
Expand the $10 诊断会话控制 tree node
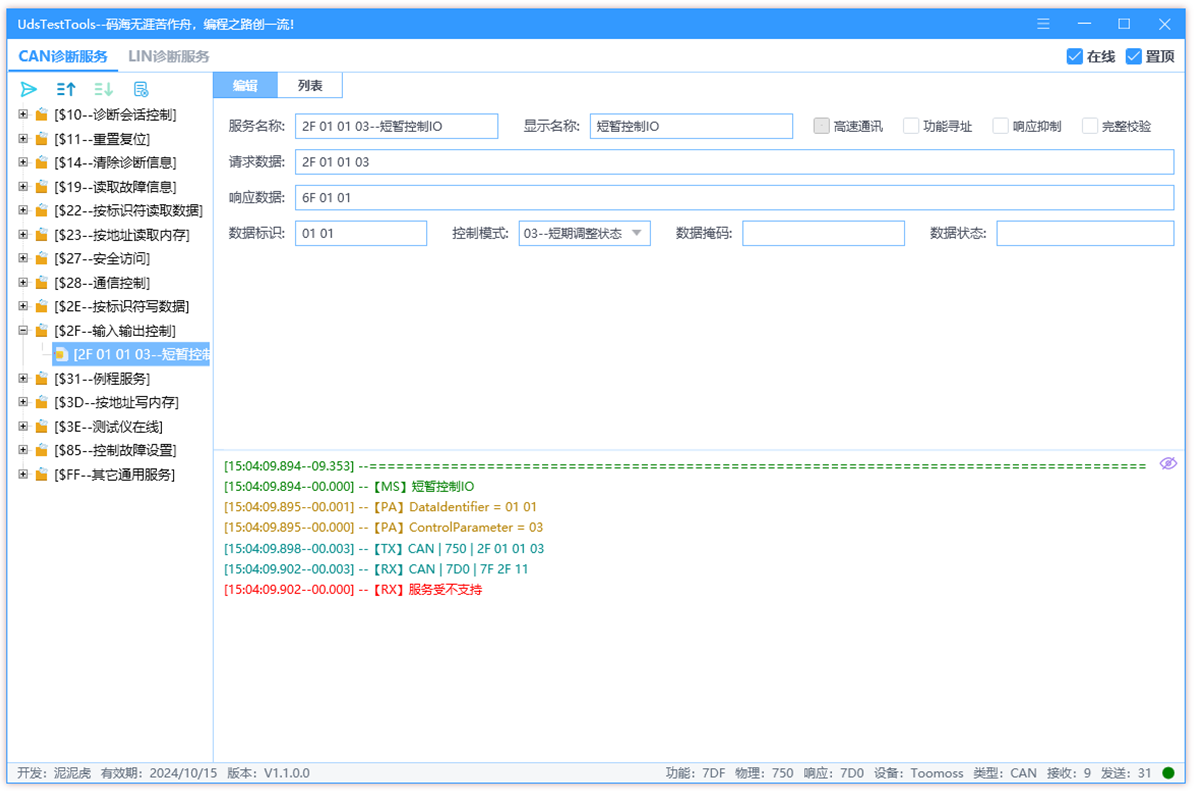point(23,114)
